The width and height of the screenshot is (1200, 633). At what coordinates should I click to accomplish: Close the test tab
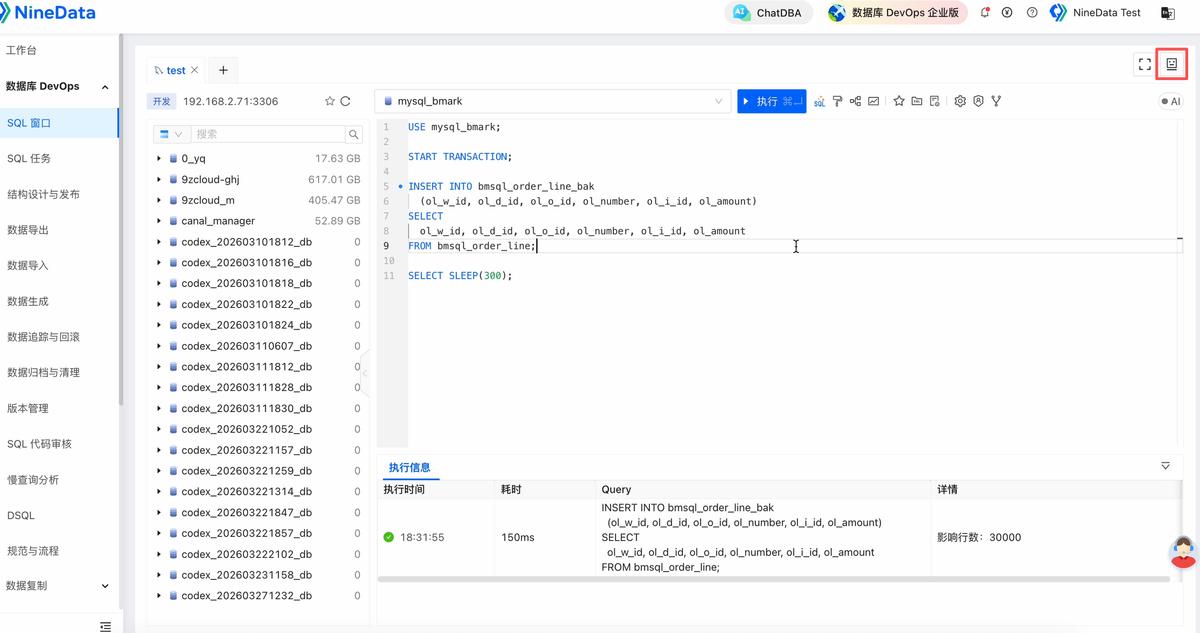(x=195, y=70)
